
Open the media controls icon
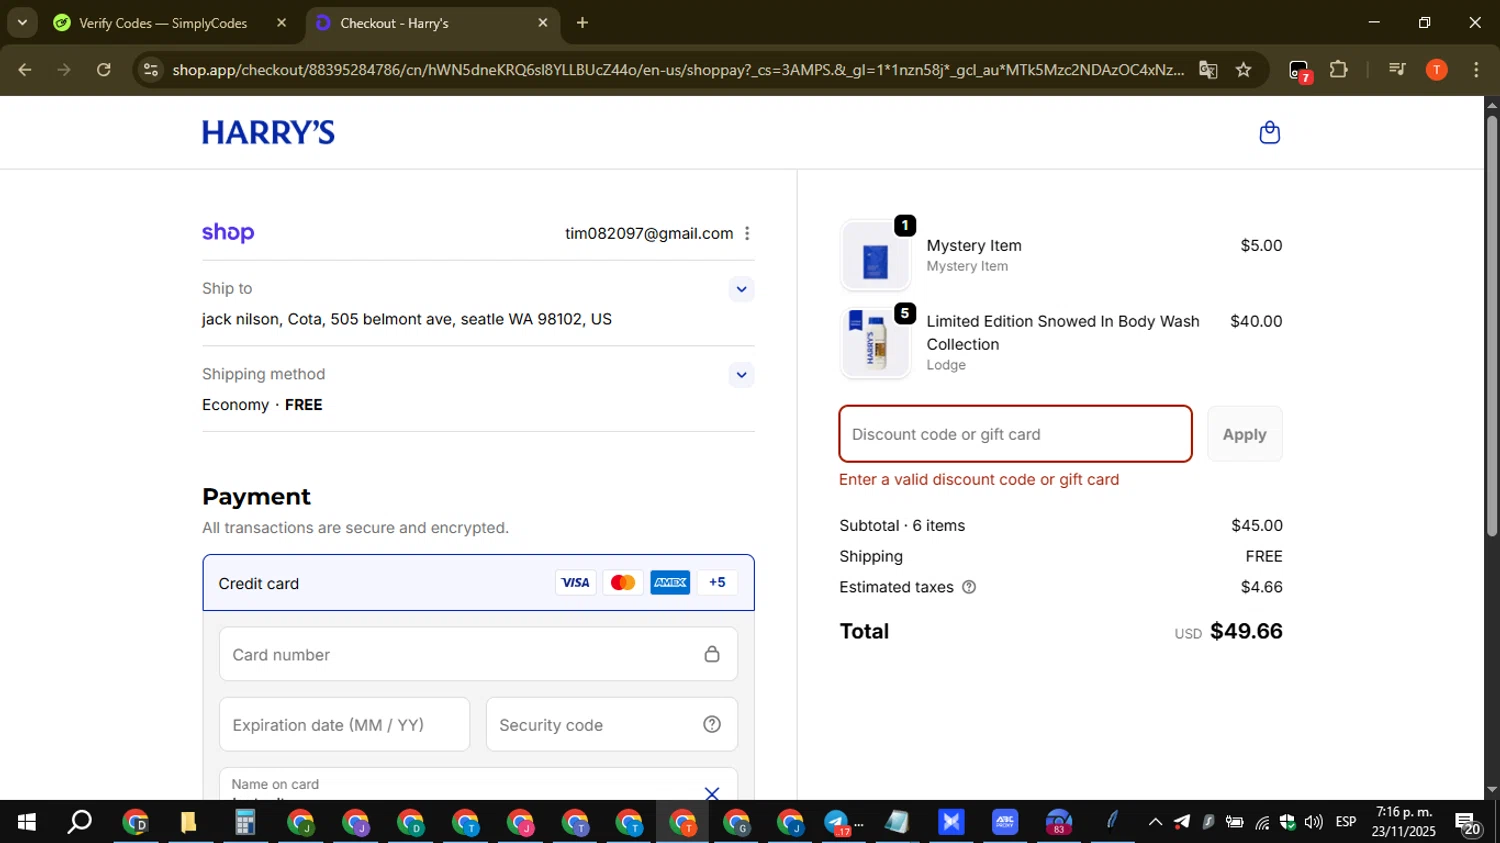[x=1397, y=70]
